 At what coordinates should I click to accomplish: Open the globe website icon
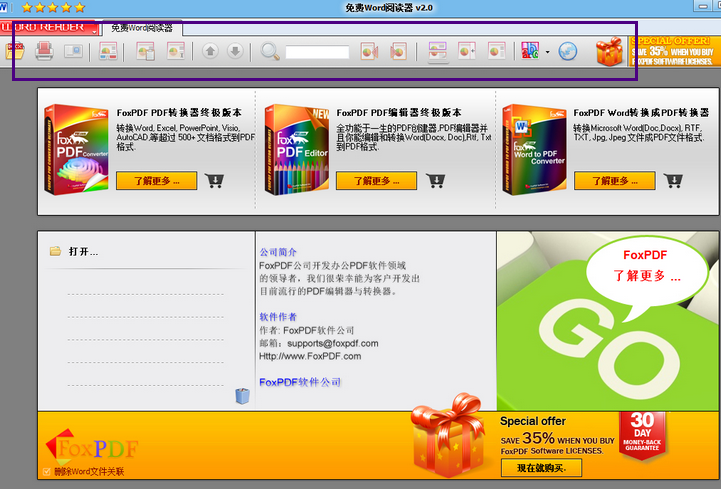(x=567, y=51)
